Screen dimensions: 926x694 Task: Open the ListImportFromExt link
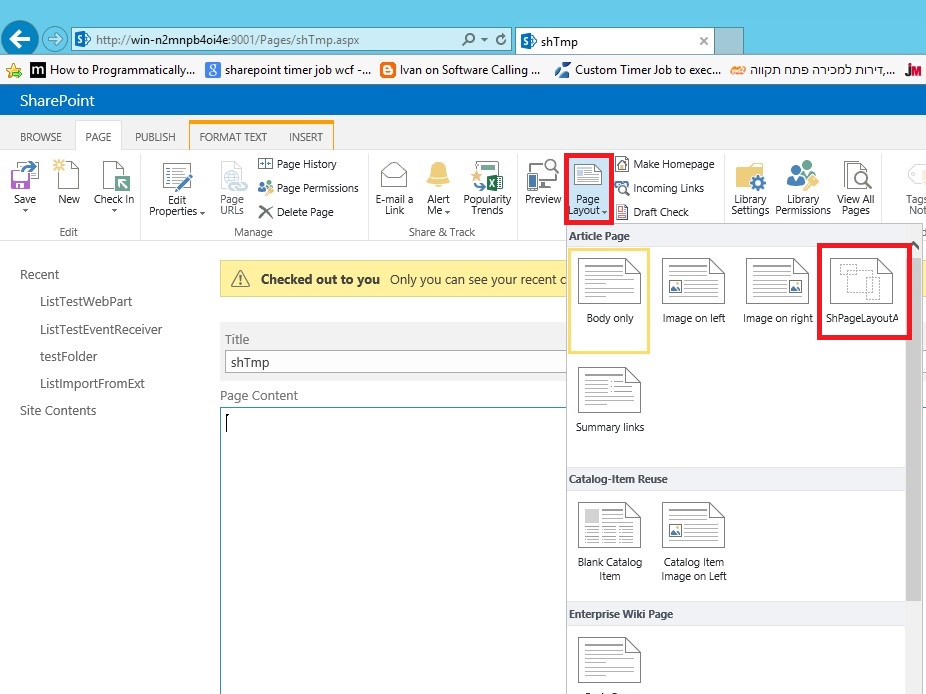coord(92,383)
